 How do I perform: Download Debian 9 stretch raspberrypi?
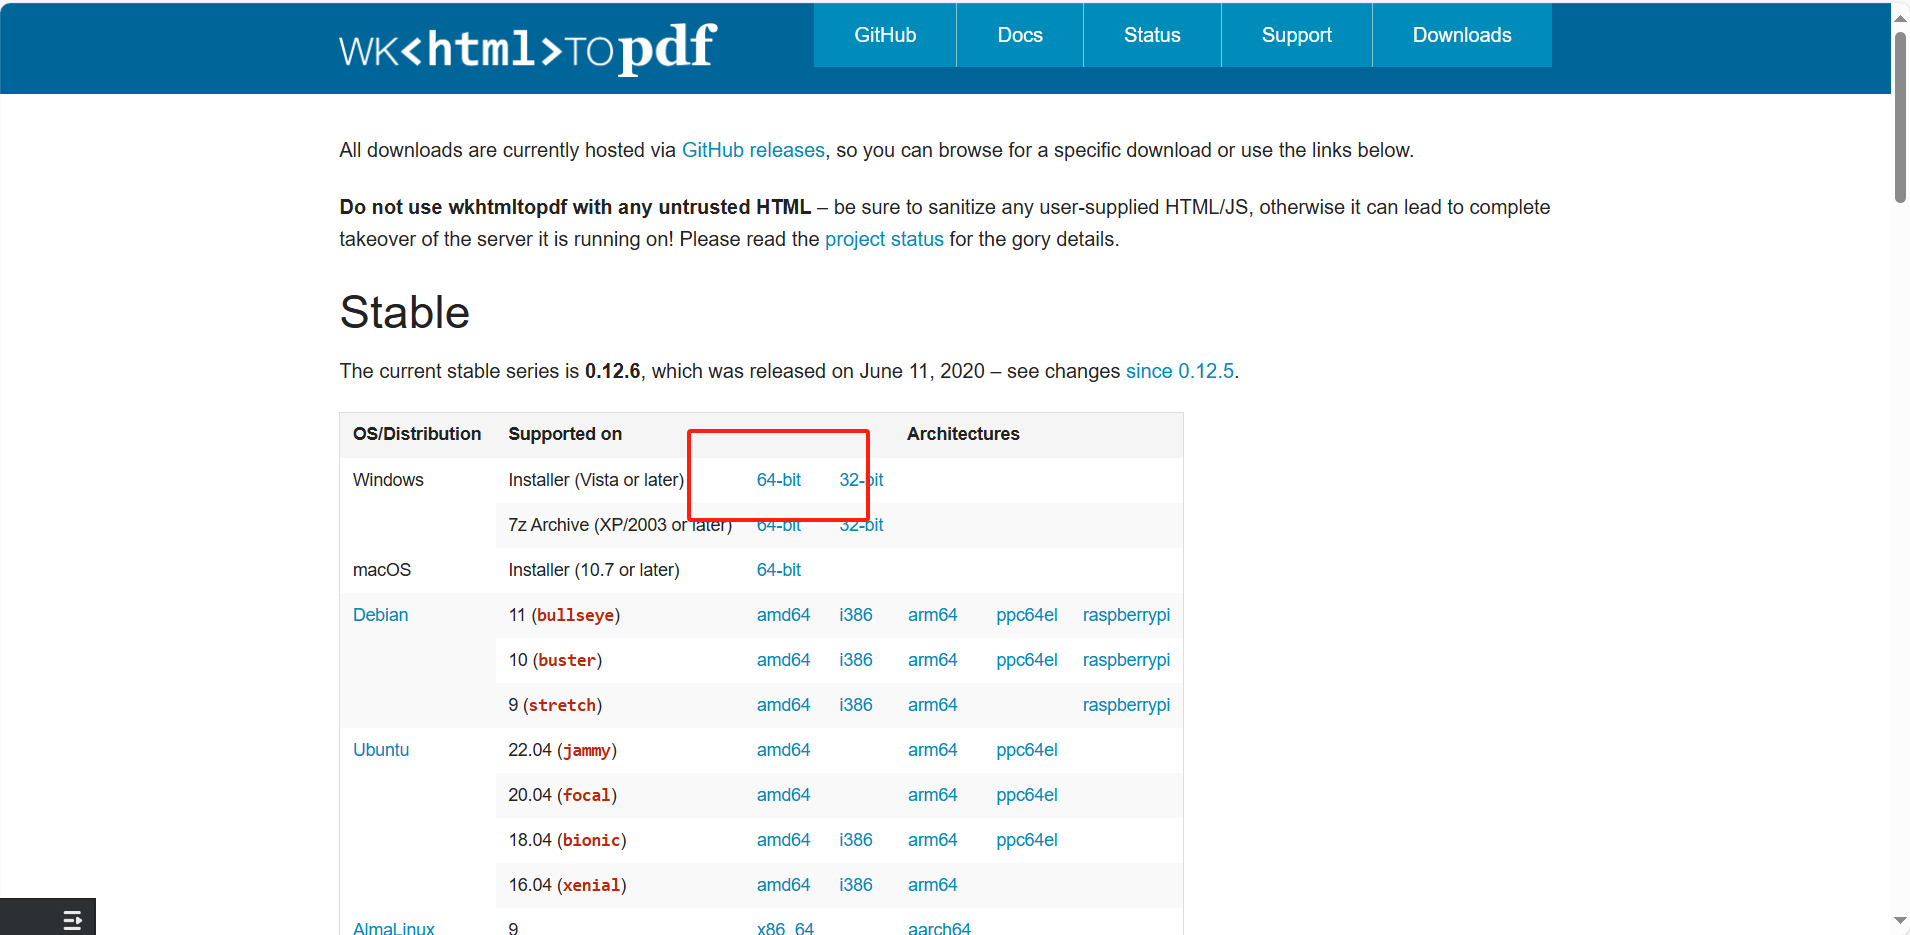1126,705
